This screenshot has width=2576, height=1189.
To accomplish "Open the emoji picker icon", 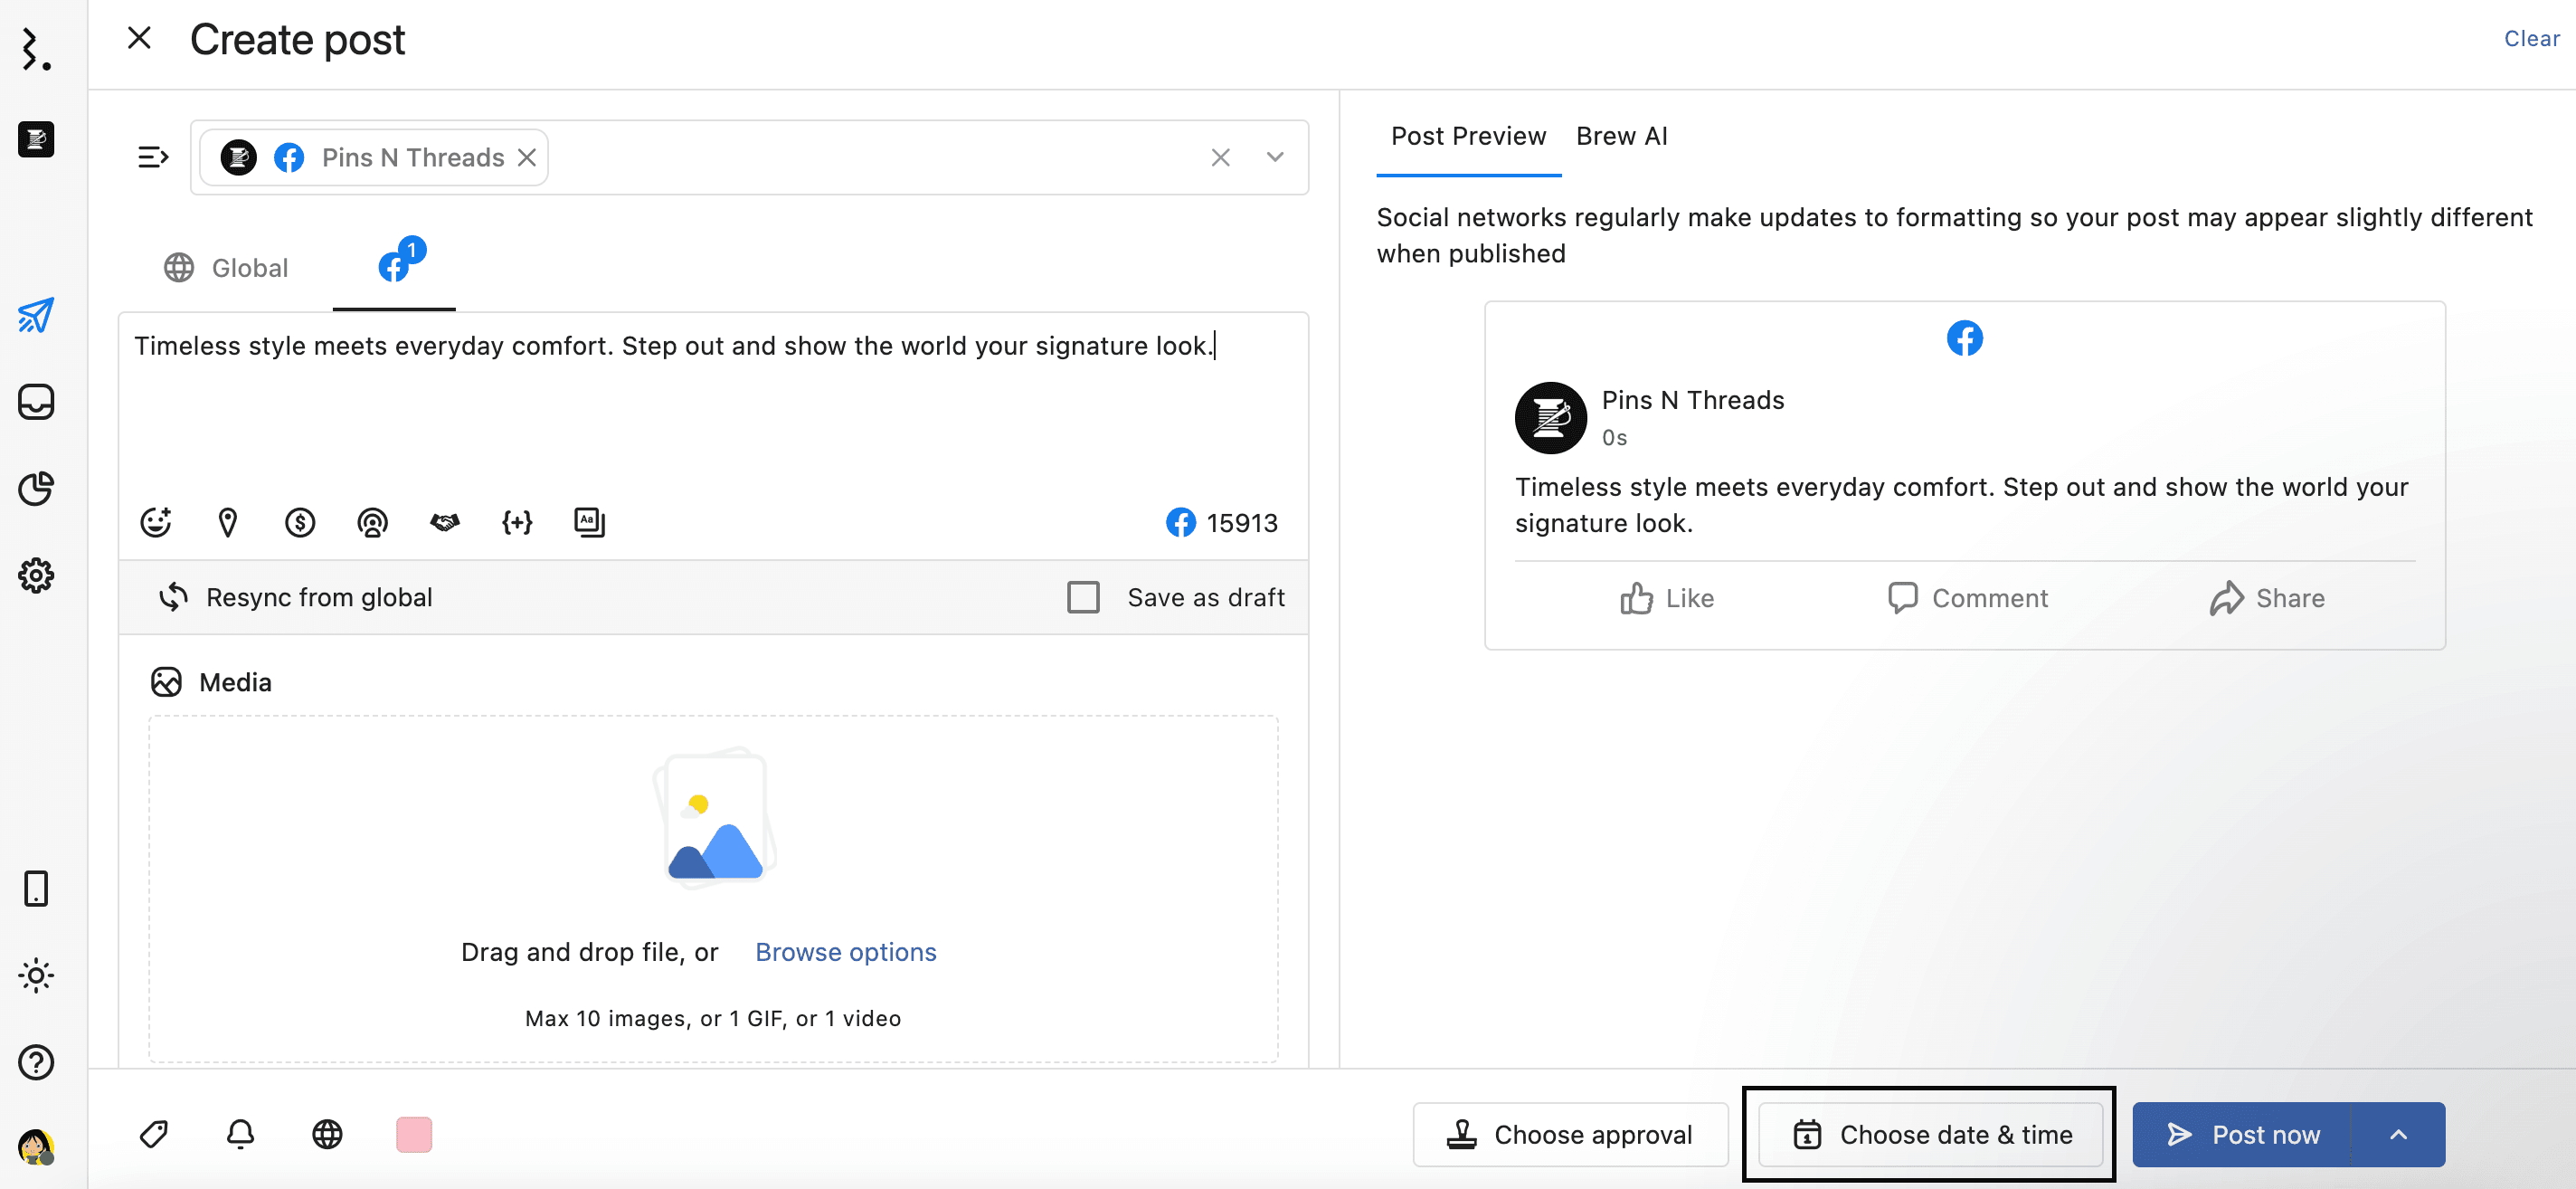I will click(156, 522).
